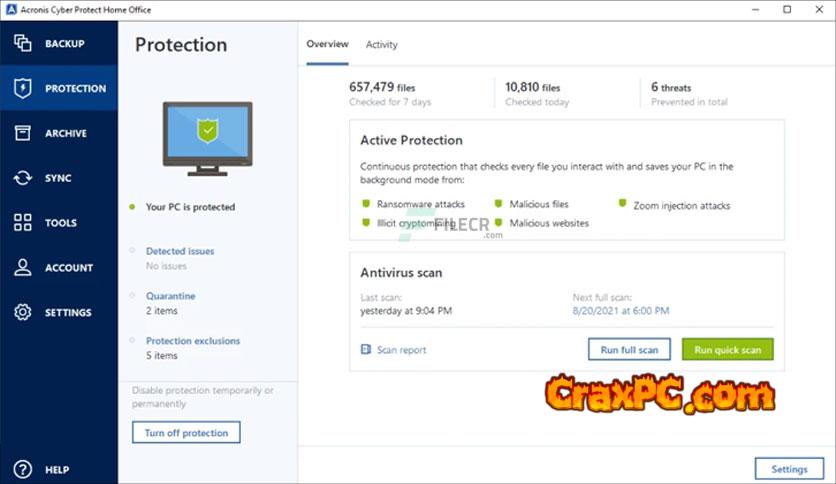The height and width of the screenshot is (484, 836).
Task: Click the 6 threats prevented statistic
Action: click(x=671, y=87)
